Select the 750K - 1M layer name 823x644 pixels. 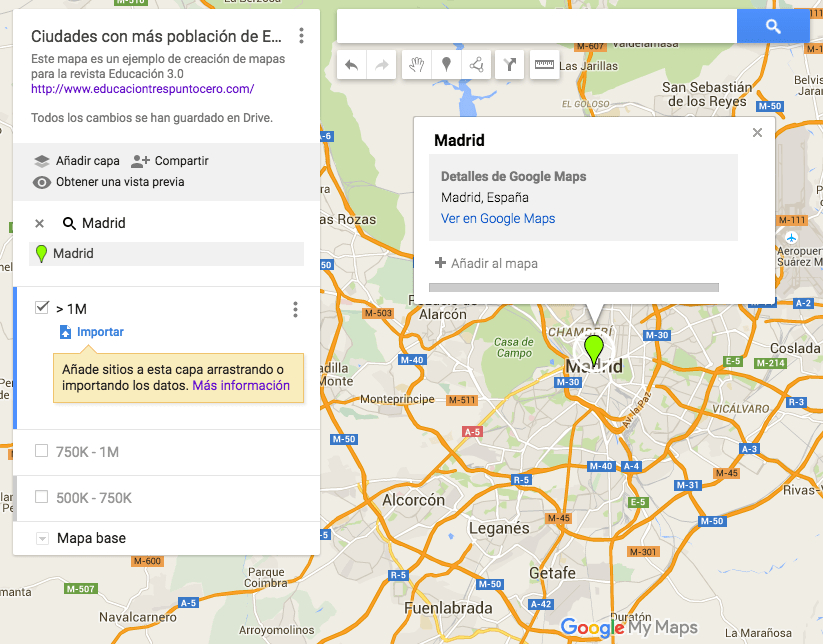88,452
